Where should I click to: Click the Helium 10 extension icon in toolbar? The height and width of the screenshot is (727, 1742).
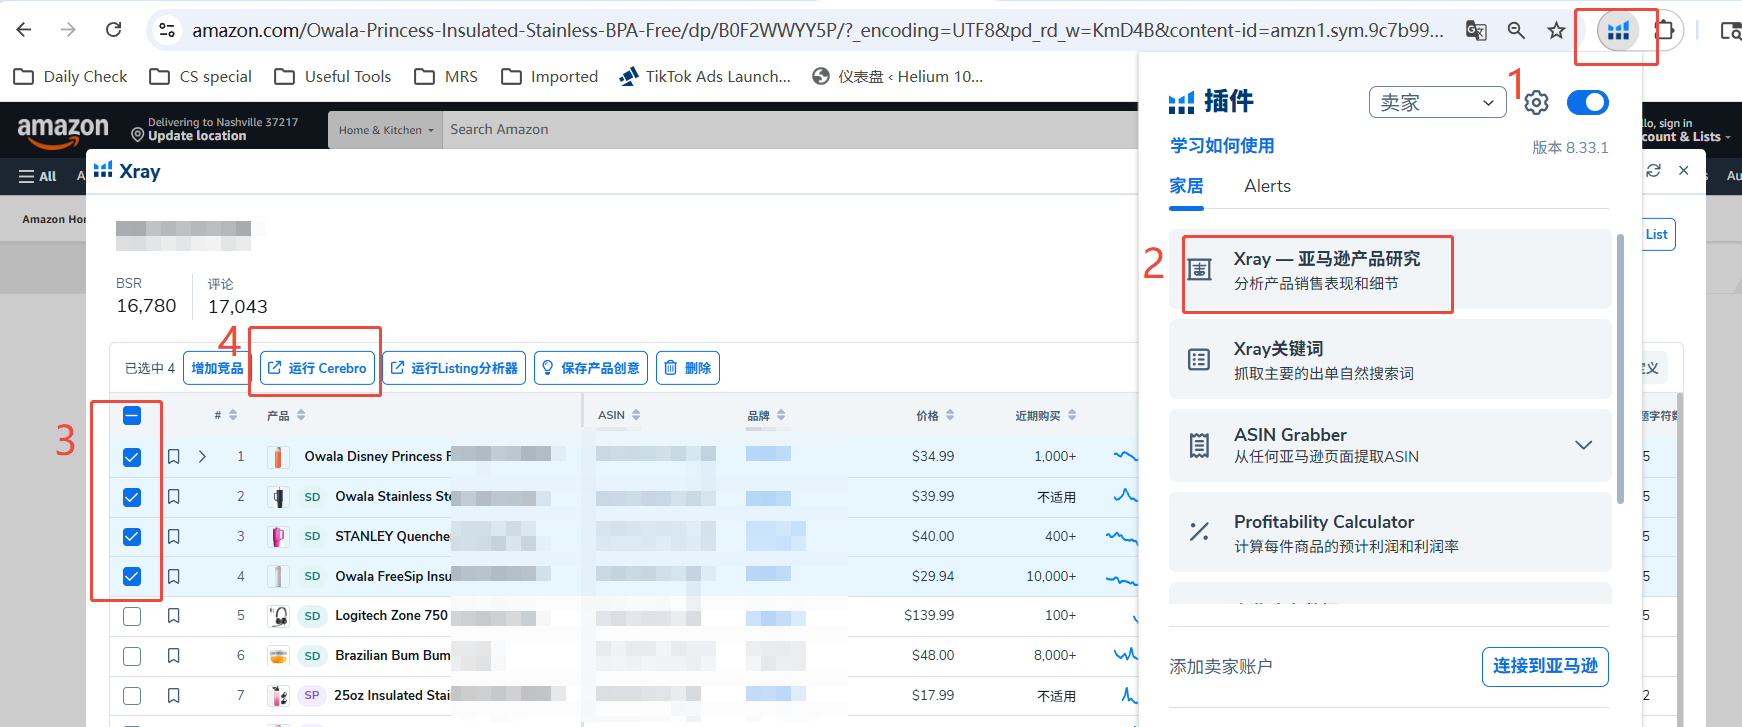pyautogui.click(x=1617, y=31)
